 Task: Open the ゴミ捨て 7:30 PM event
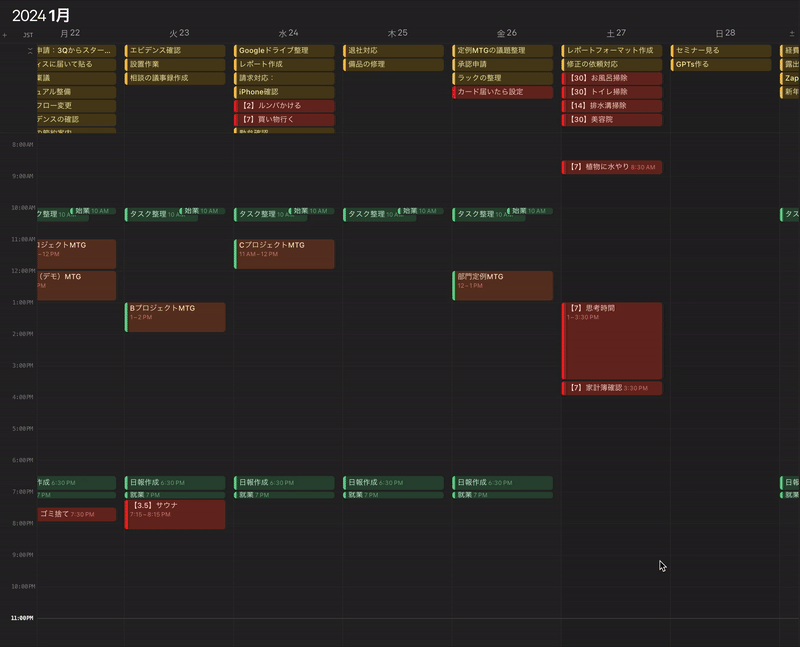pos(77,514)
